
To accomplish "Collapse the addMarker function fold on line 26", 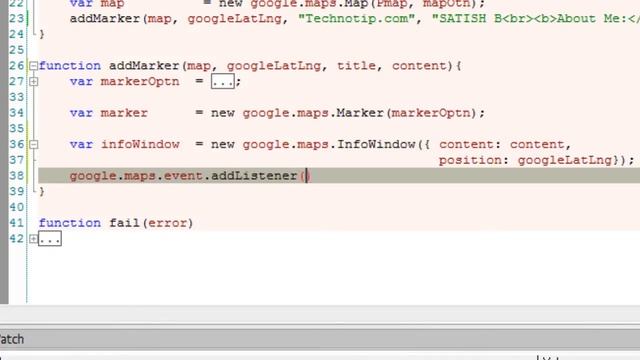I will pyautogui.click(x=33, y=66).
